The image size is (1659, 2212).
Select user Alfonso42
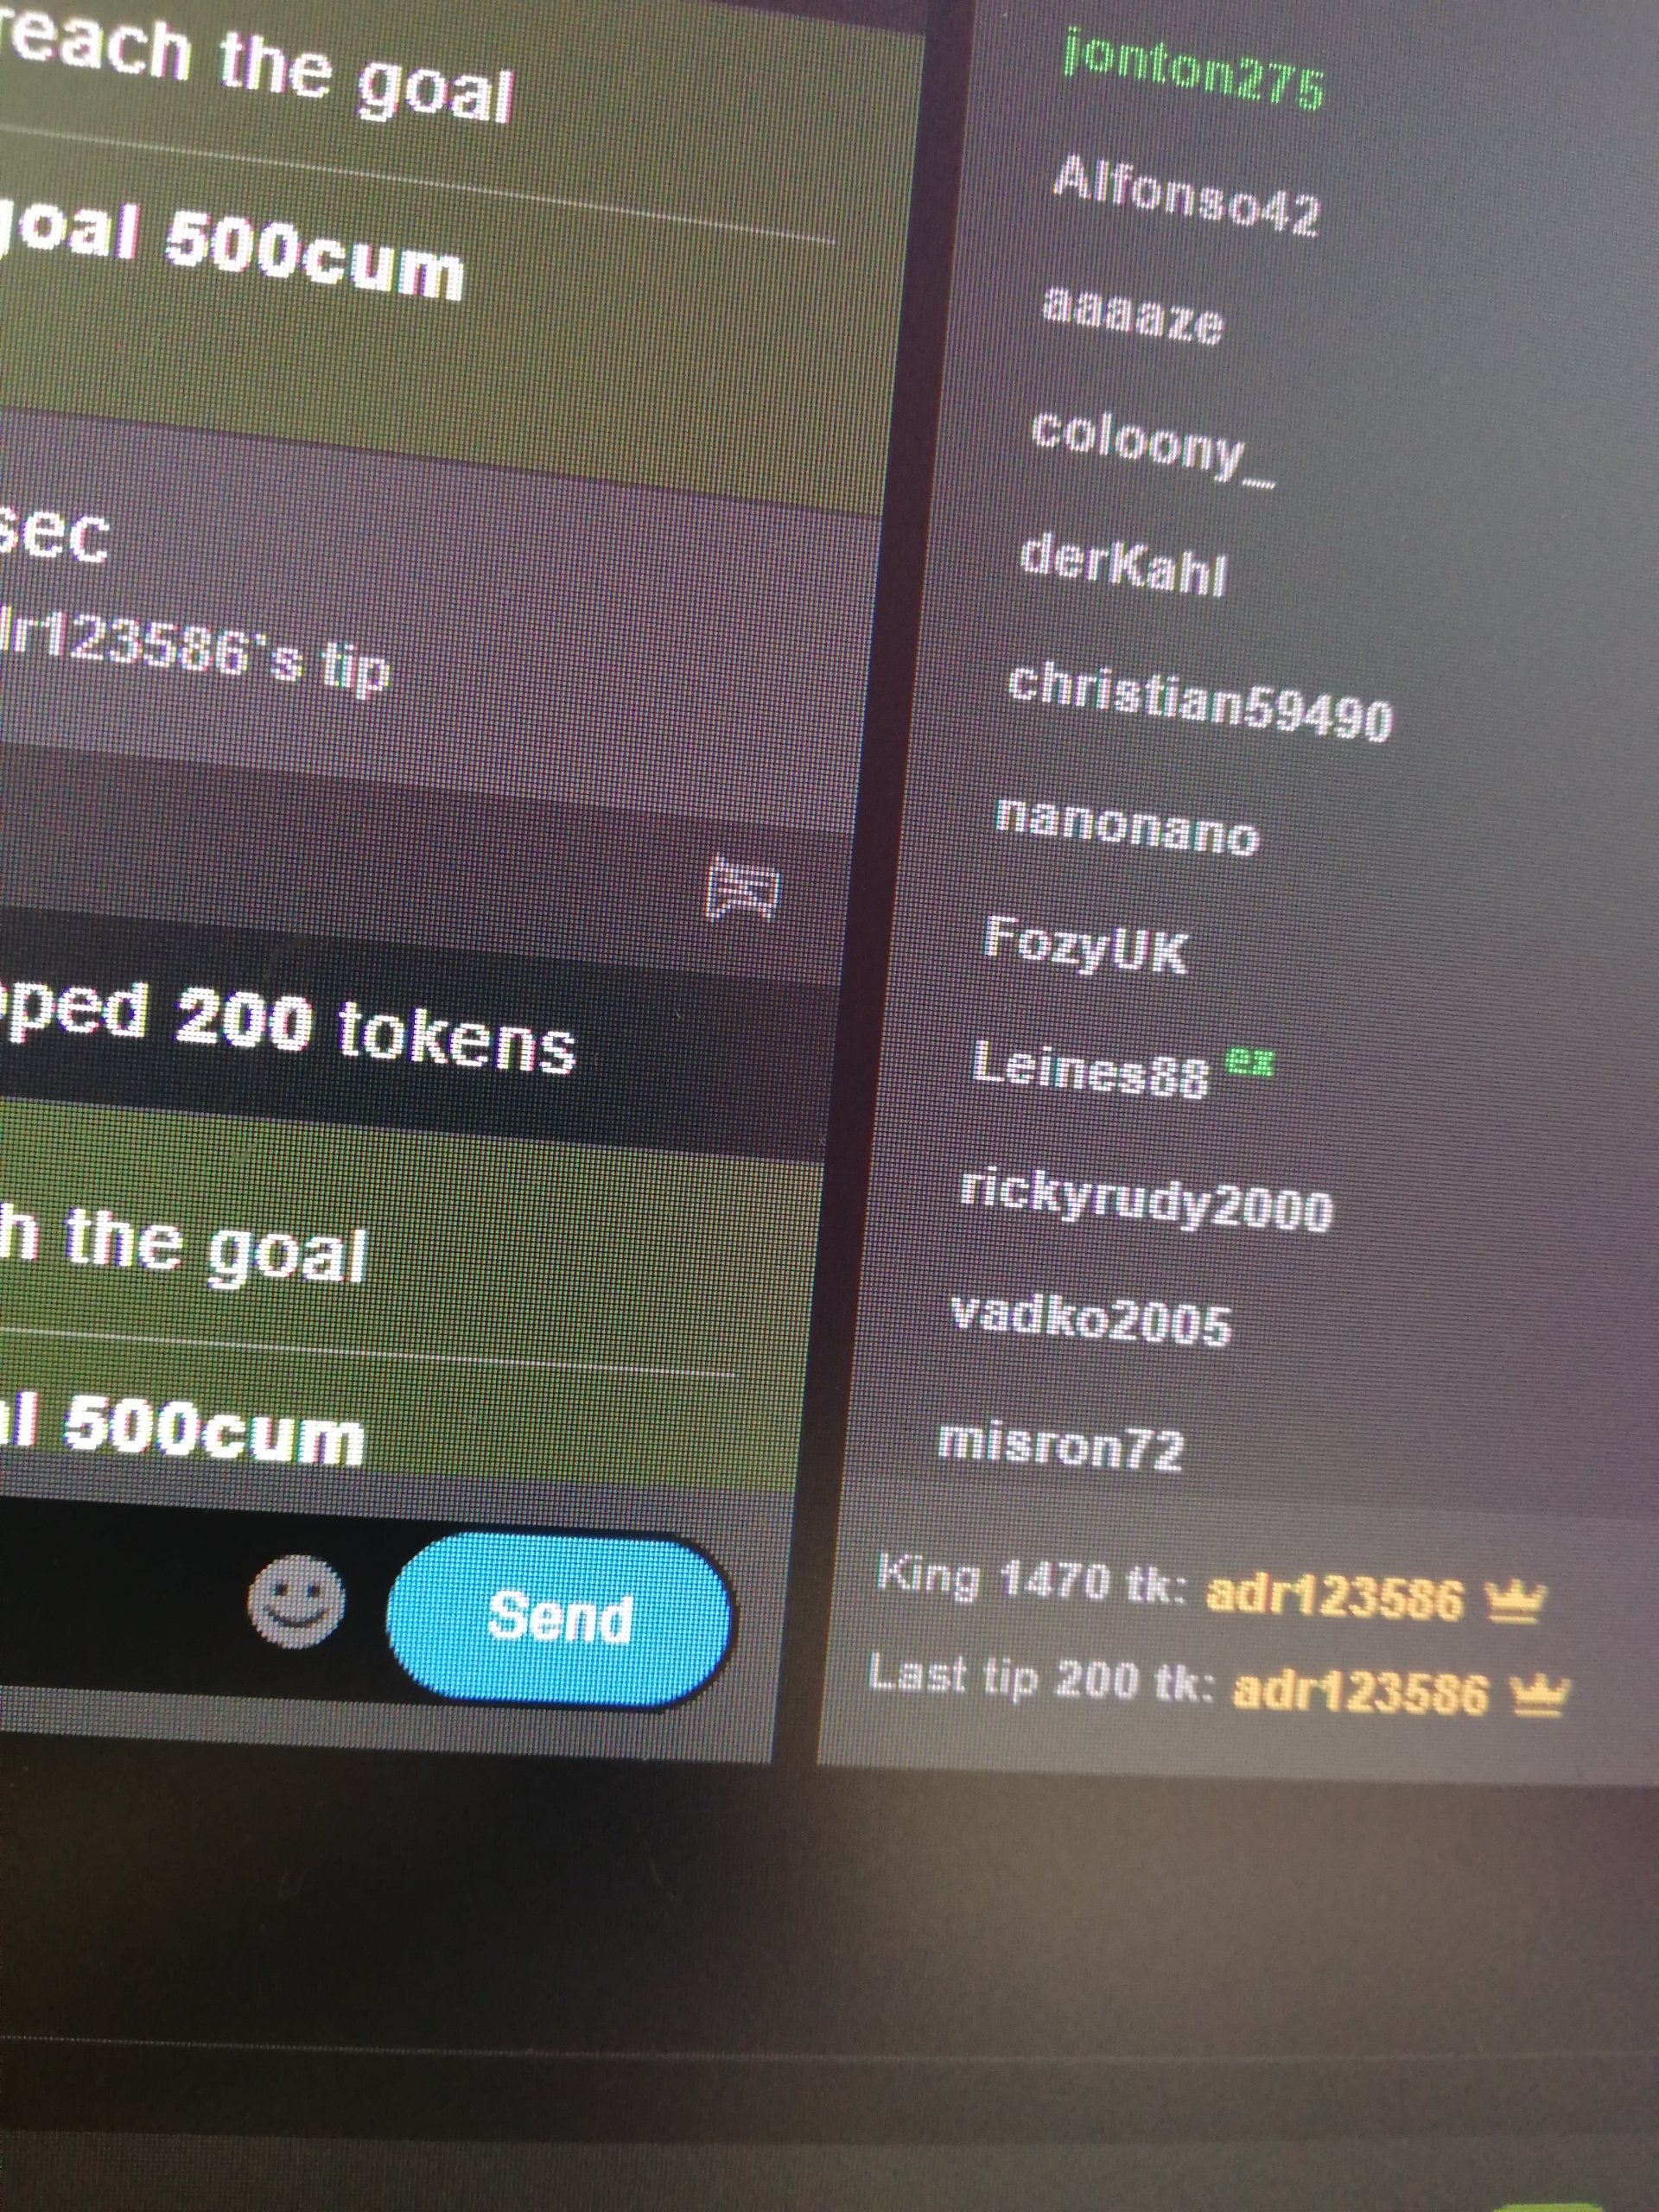click(x=1186, y=196)
